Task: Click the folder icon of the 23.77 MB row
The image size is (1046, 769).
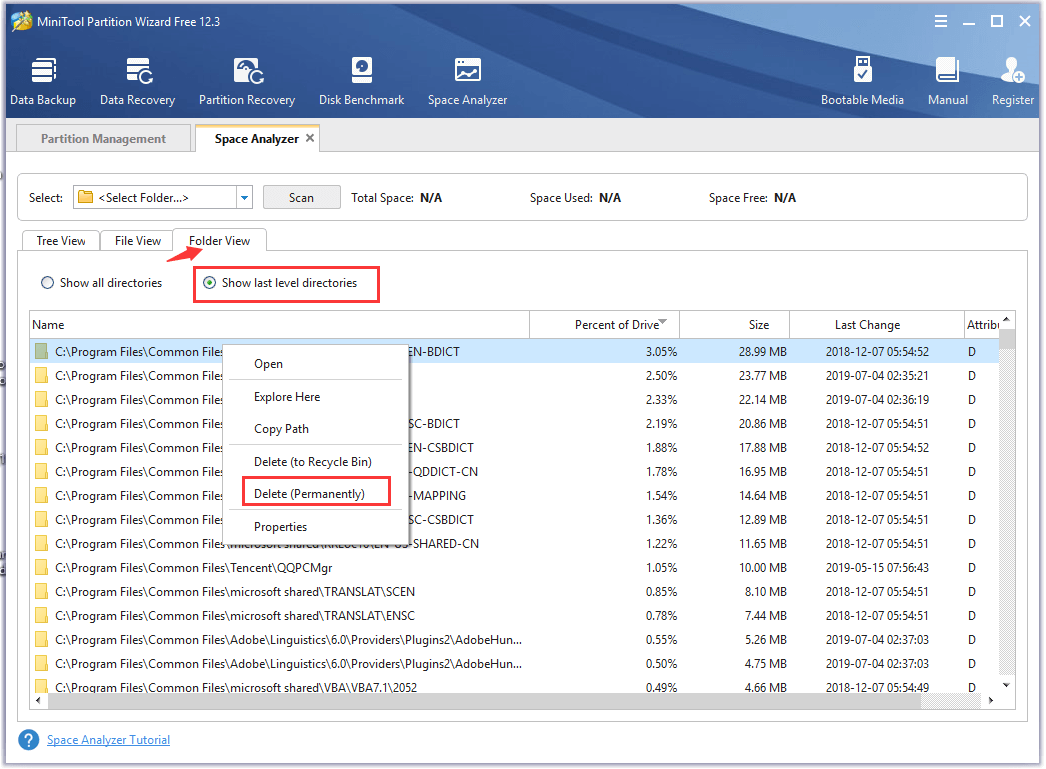Action: pos(41,375)
